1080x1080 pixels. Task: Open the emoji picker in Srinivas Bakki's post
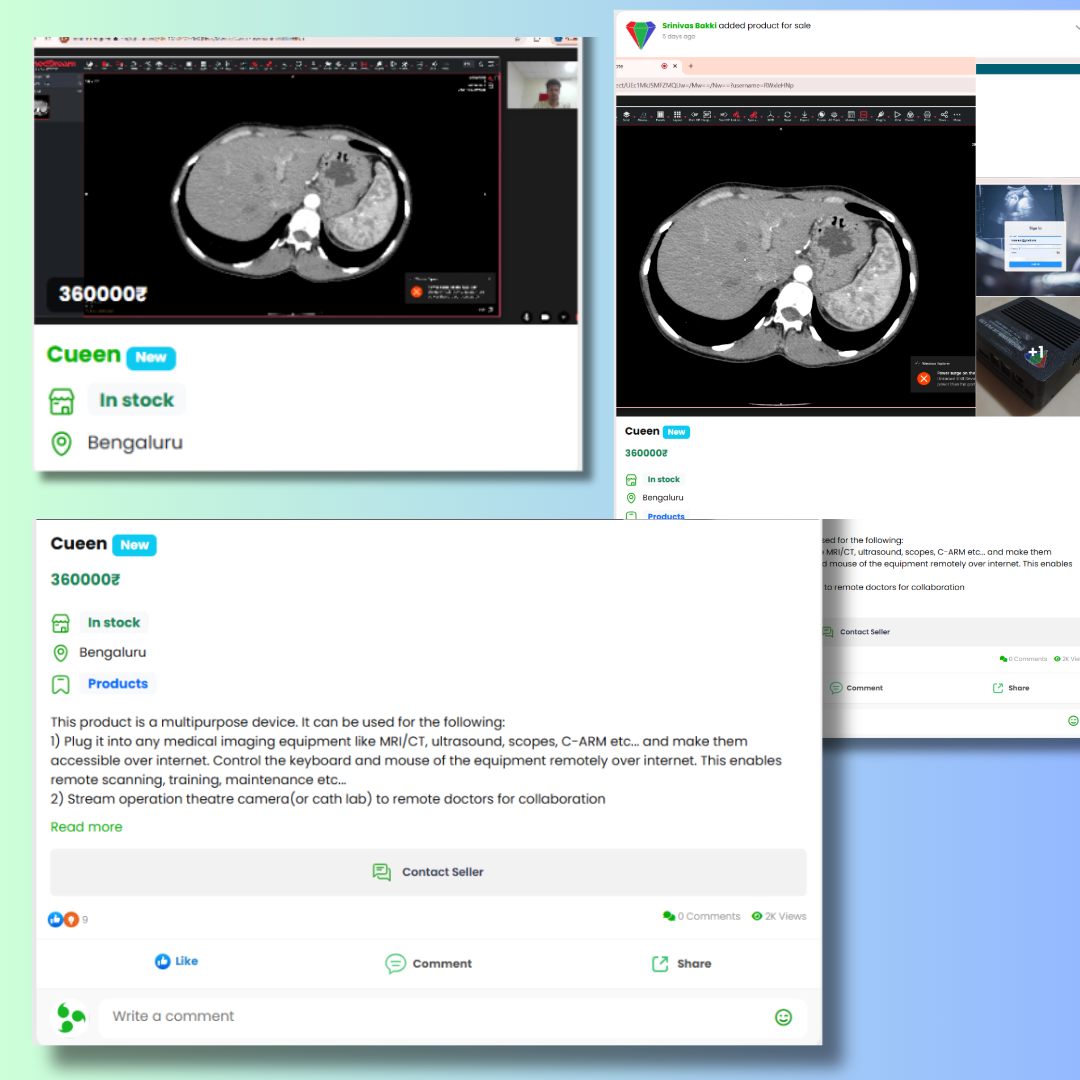tap(1072, 720)
